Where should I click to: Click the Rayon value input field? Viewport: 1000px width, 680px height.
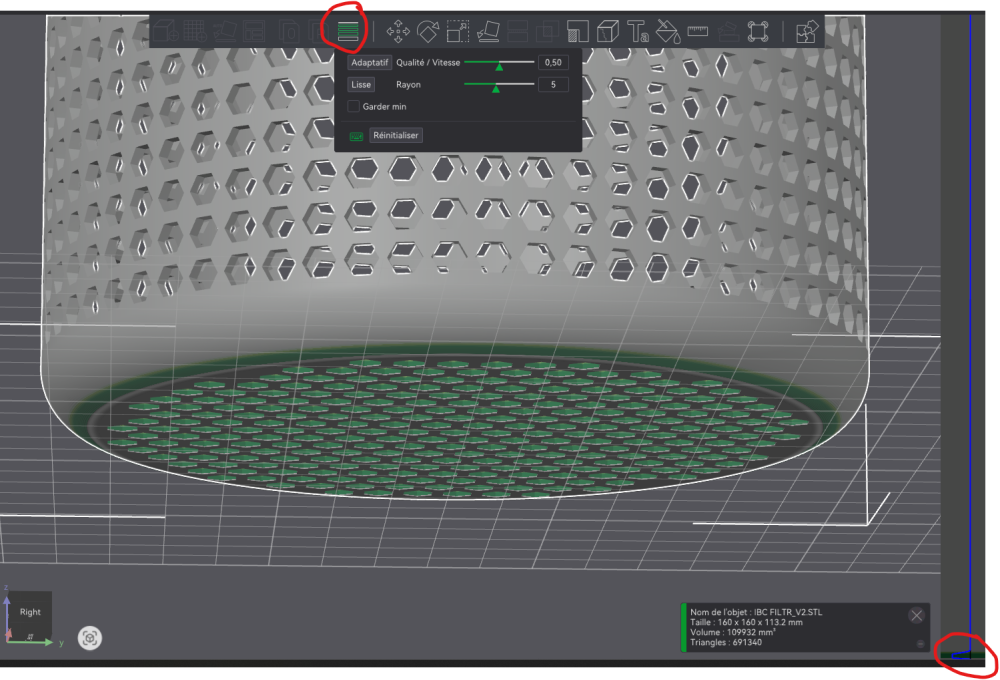click(553, 85)
